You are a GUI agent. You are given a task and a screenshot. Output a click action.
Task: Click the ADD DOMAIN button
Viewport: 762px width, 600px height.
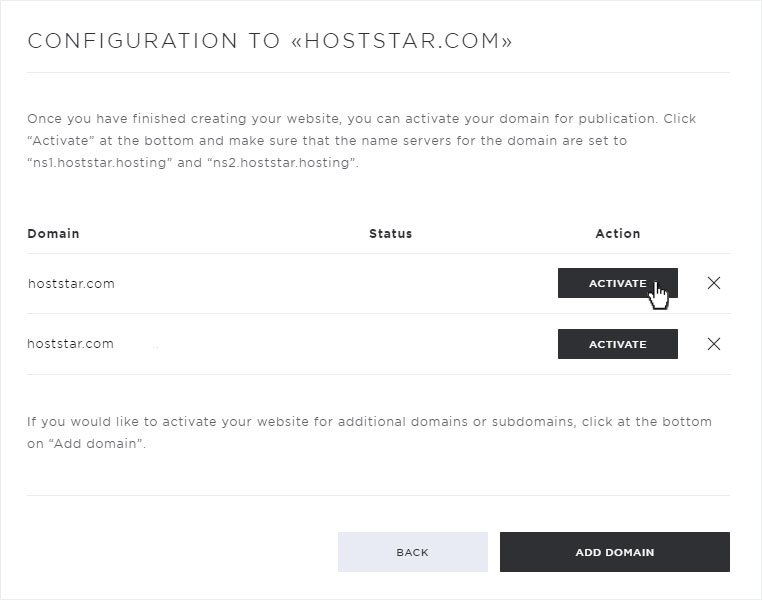tap(615, 552)
